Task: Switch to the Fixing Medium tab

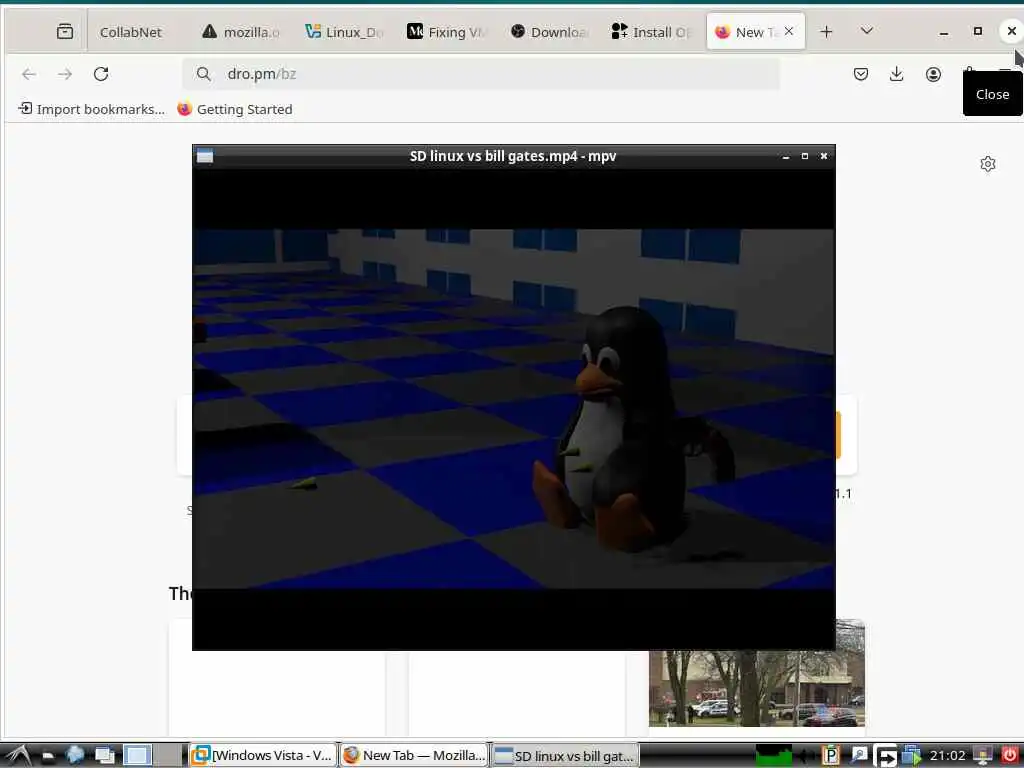Action: pyautogui.click(x=447, y=32)
